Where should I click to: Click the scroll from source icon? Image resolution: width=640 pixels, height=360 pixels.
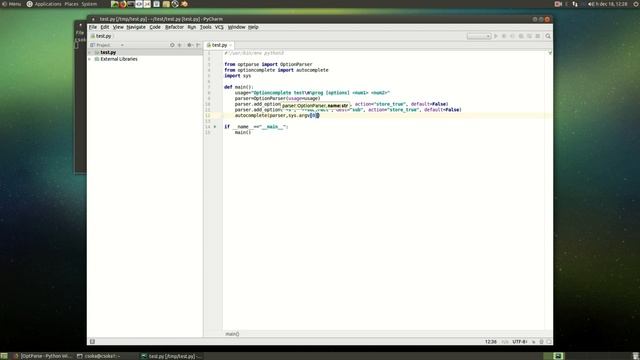coord(172,45)
